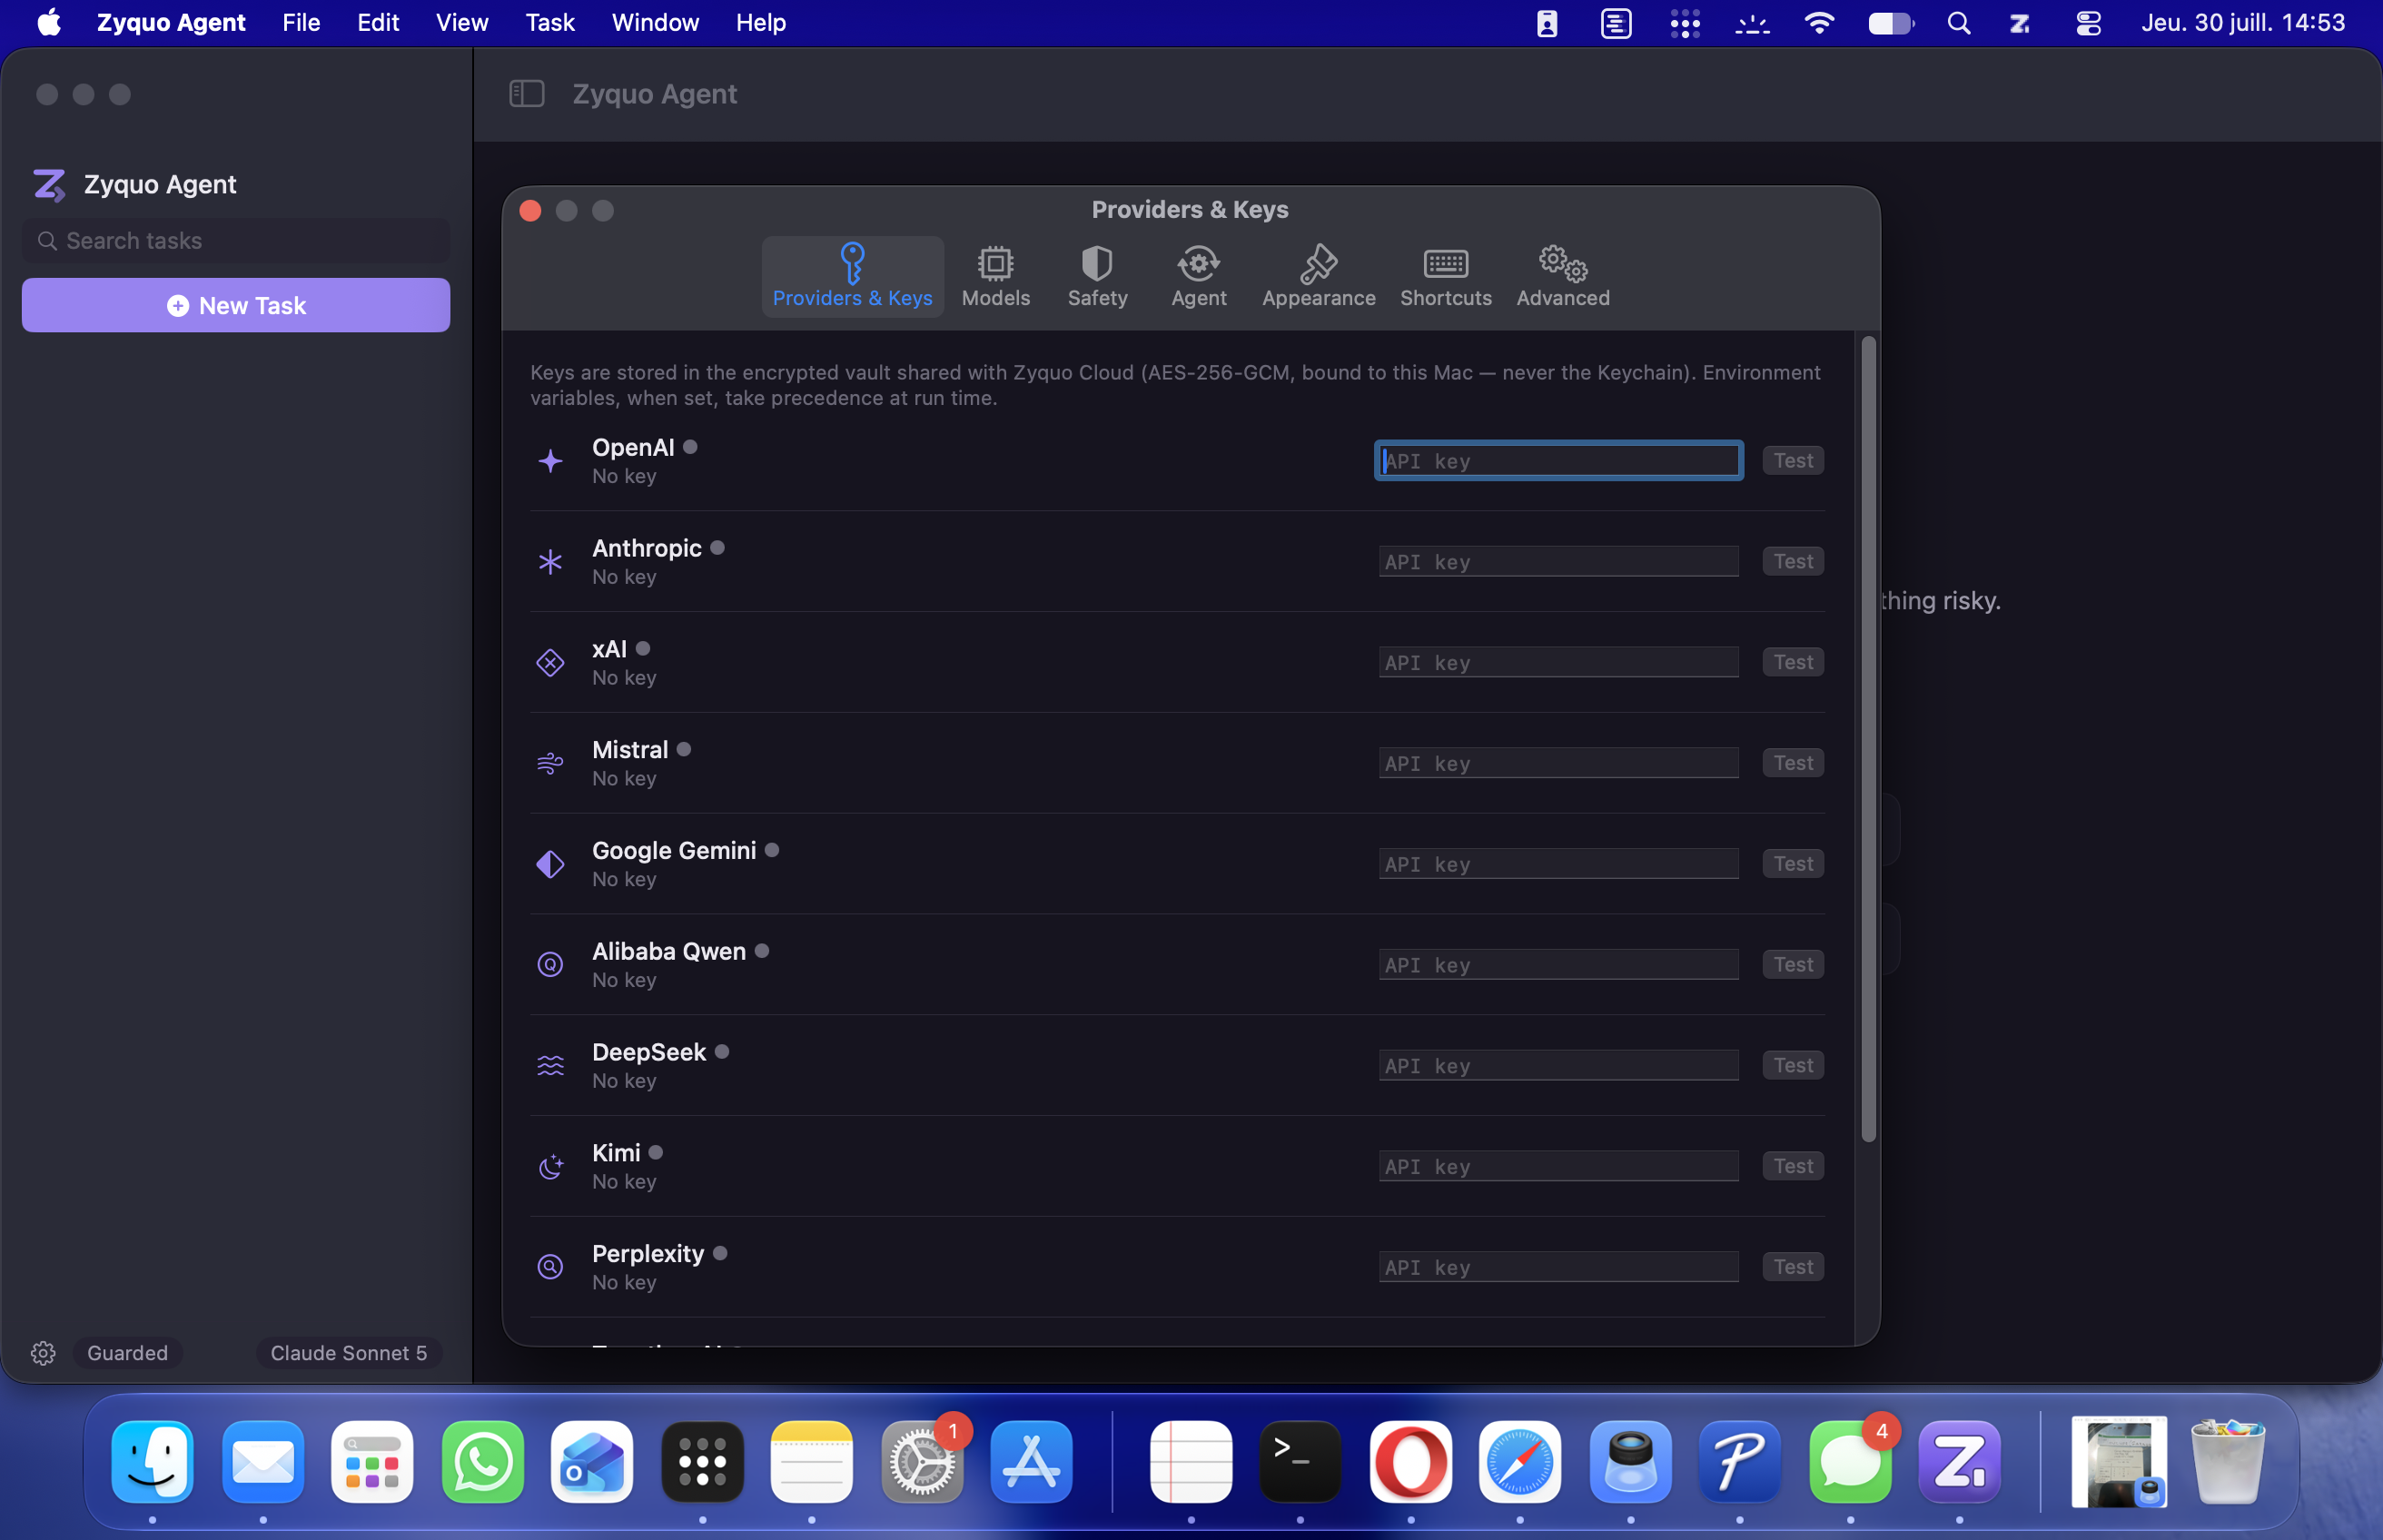This screenshot has height=1540, width=2383.
Task: Click the Google Gemini provider icon
Action: pos(550,864)
